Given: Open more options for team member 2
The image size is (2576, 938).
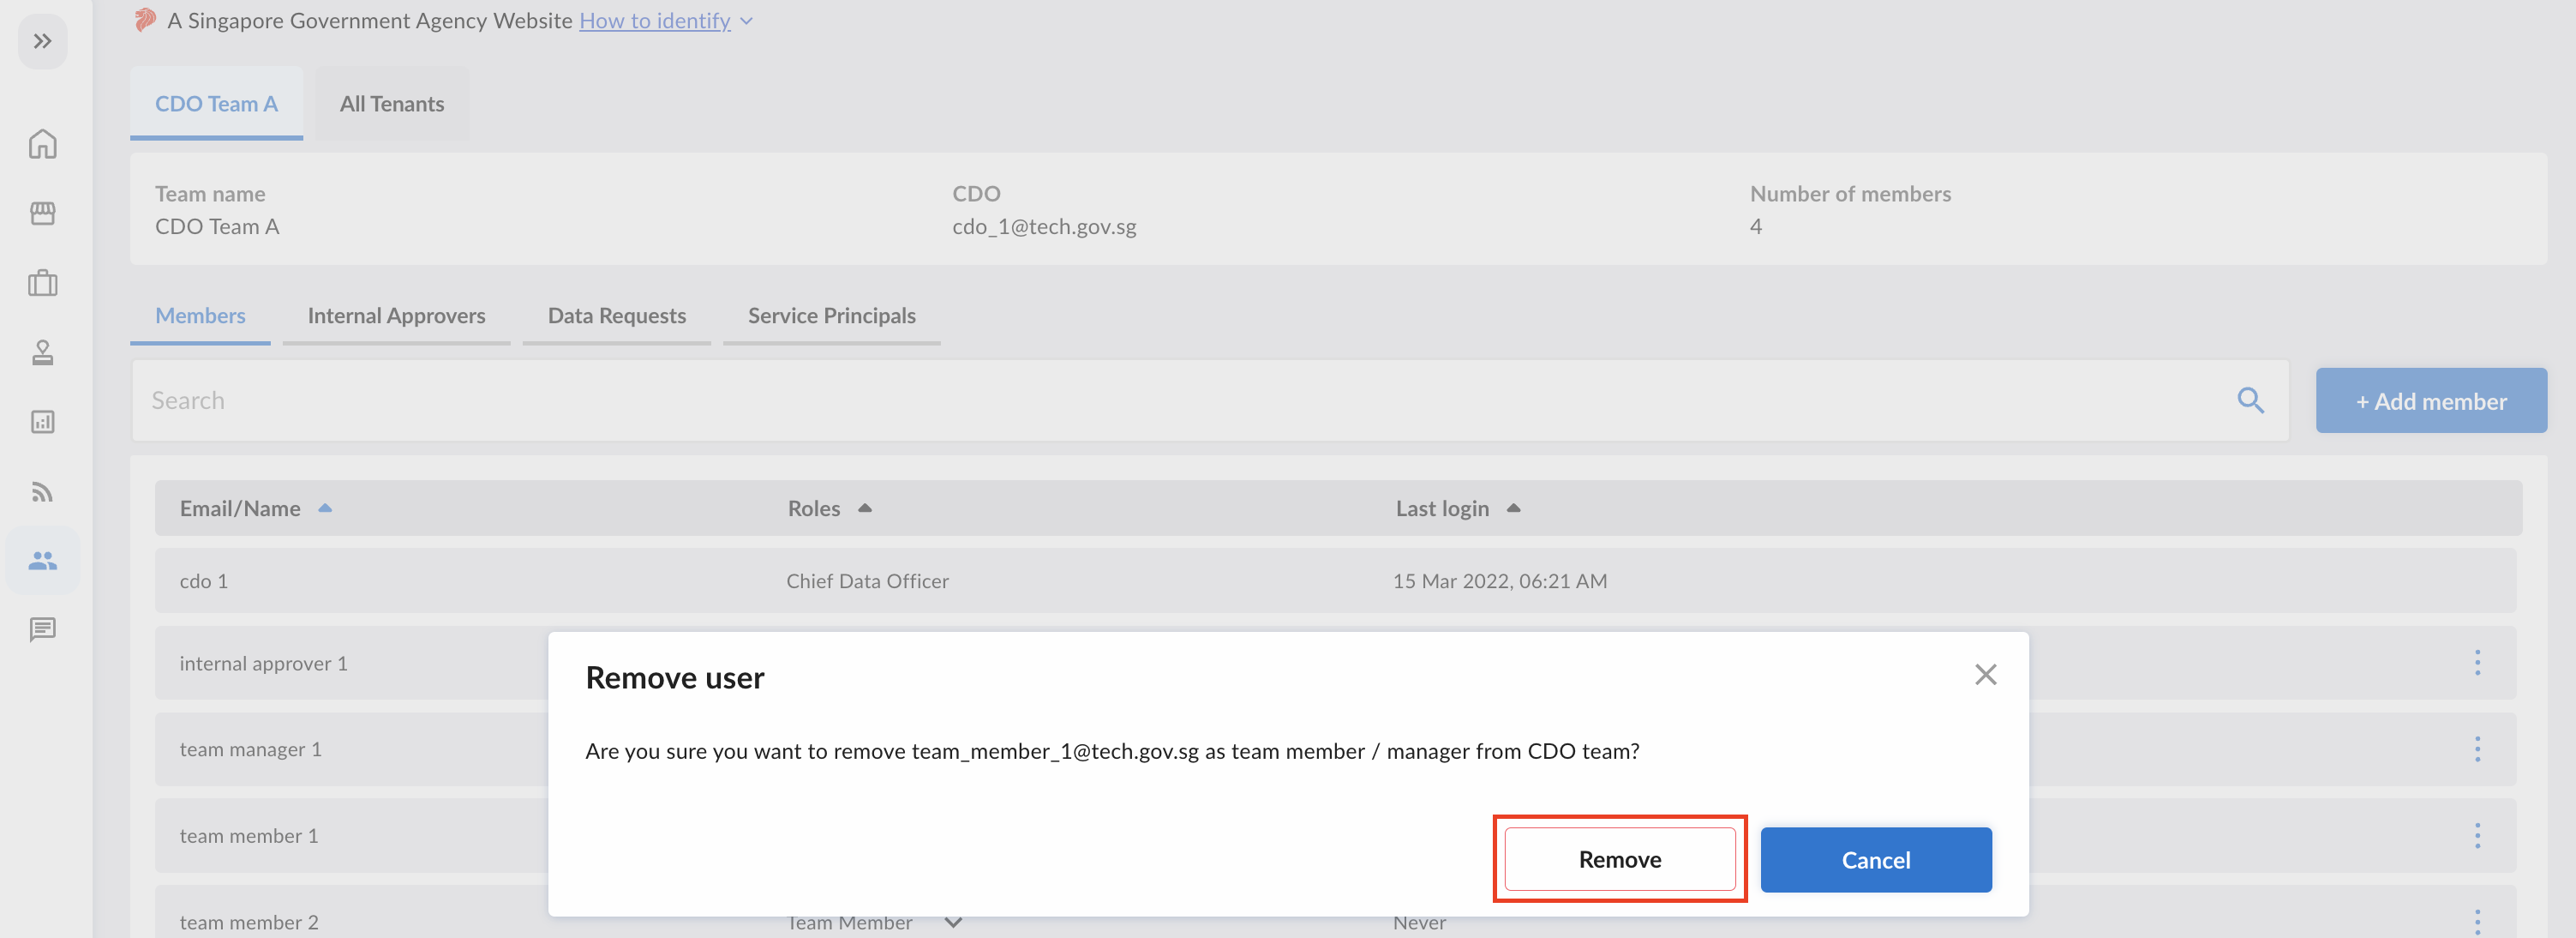Looking at the screenshot, I should (x=2477, y=921).
